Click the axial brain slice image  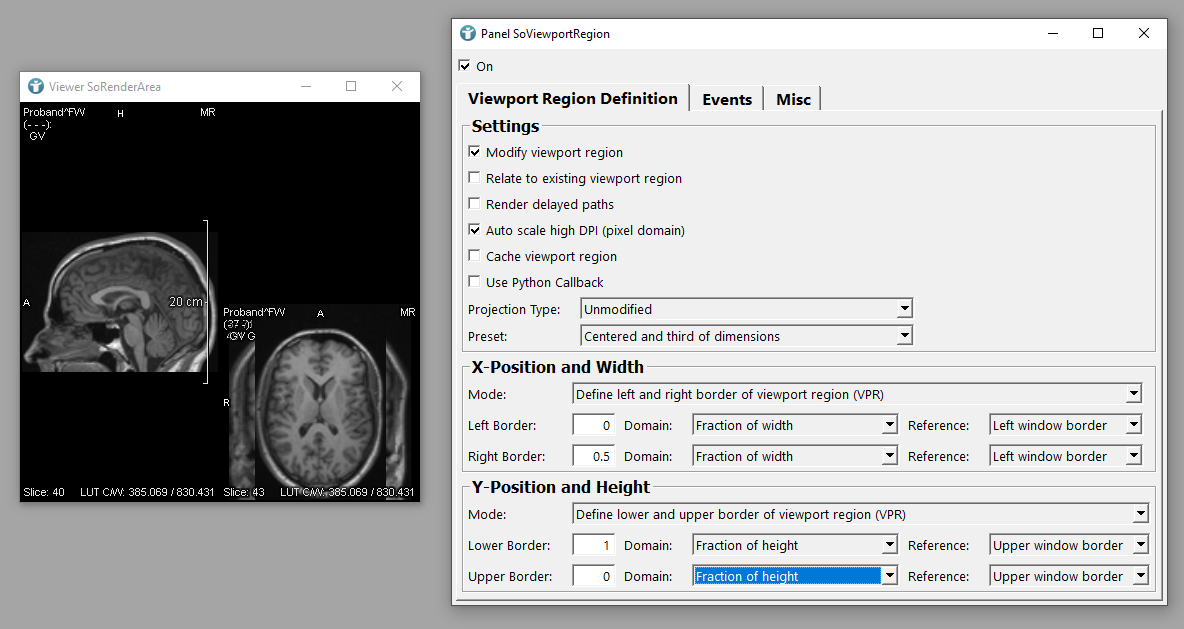[320, 400]
